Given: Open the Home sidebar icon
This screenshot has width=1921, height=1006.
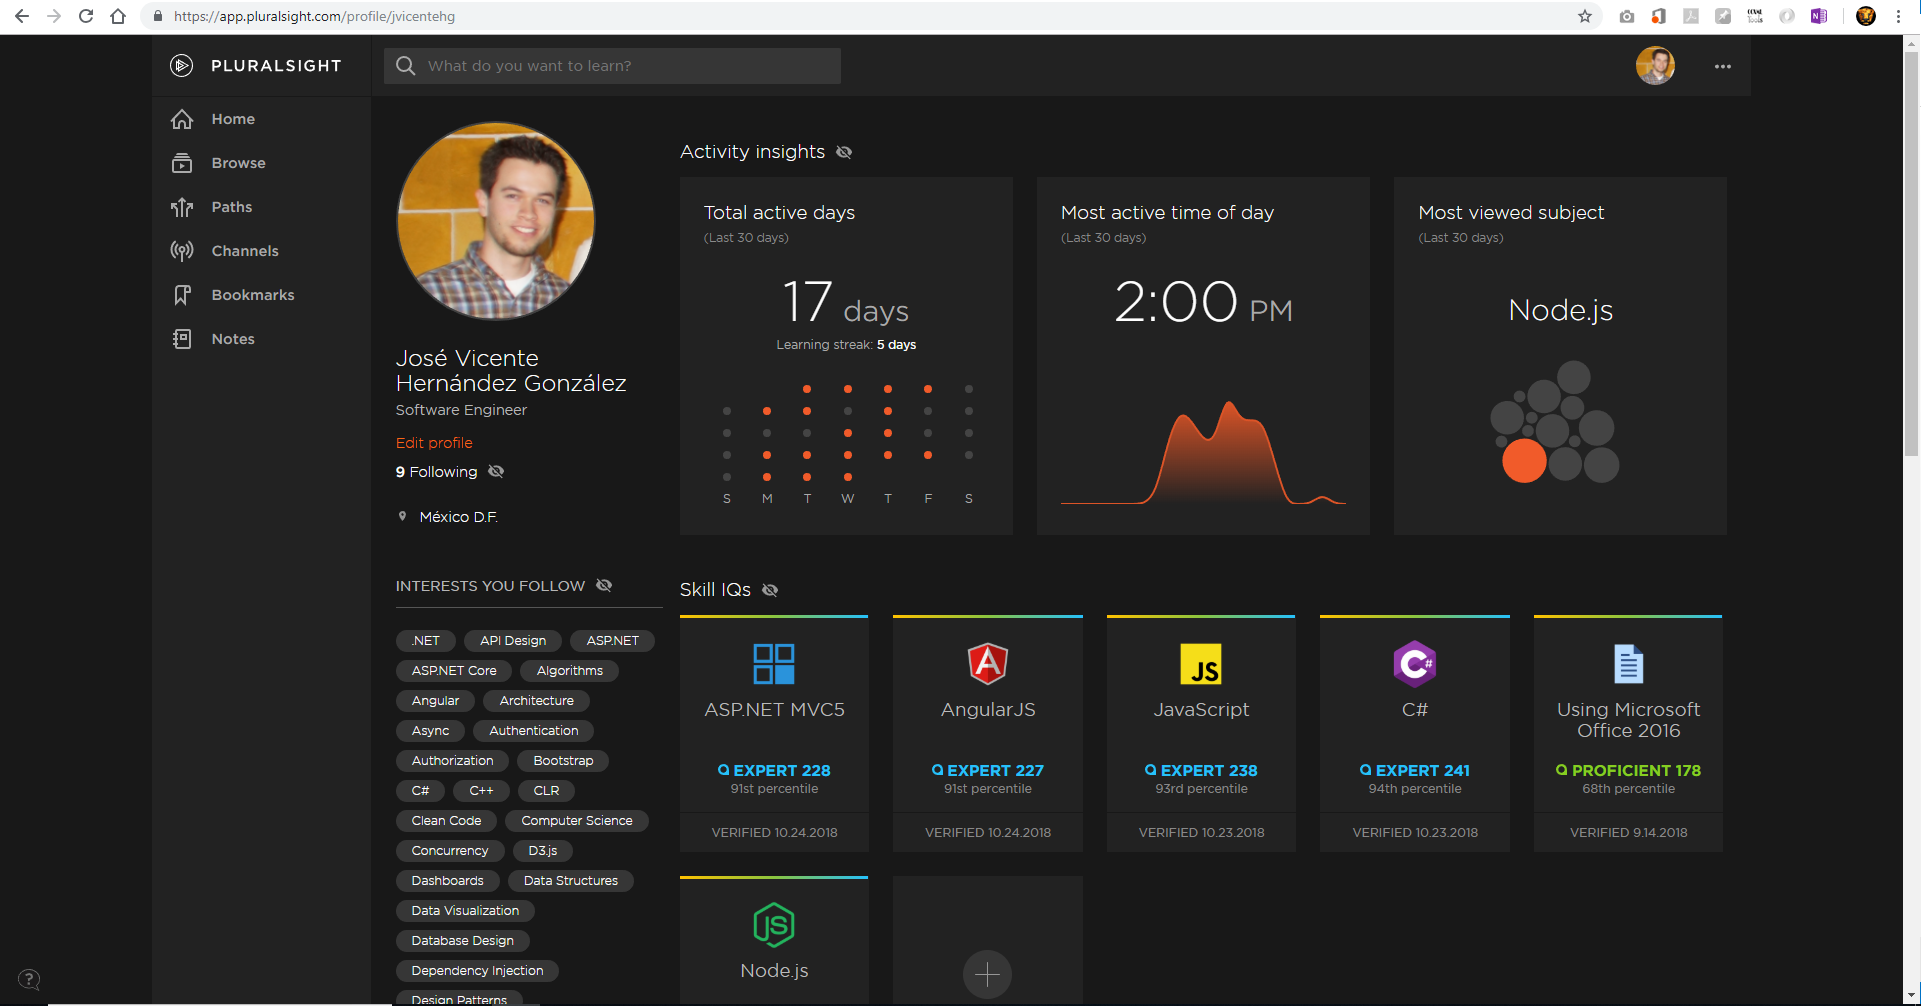Looking at the screenshot, I should [x=182, y=119].
